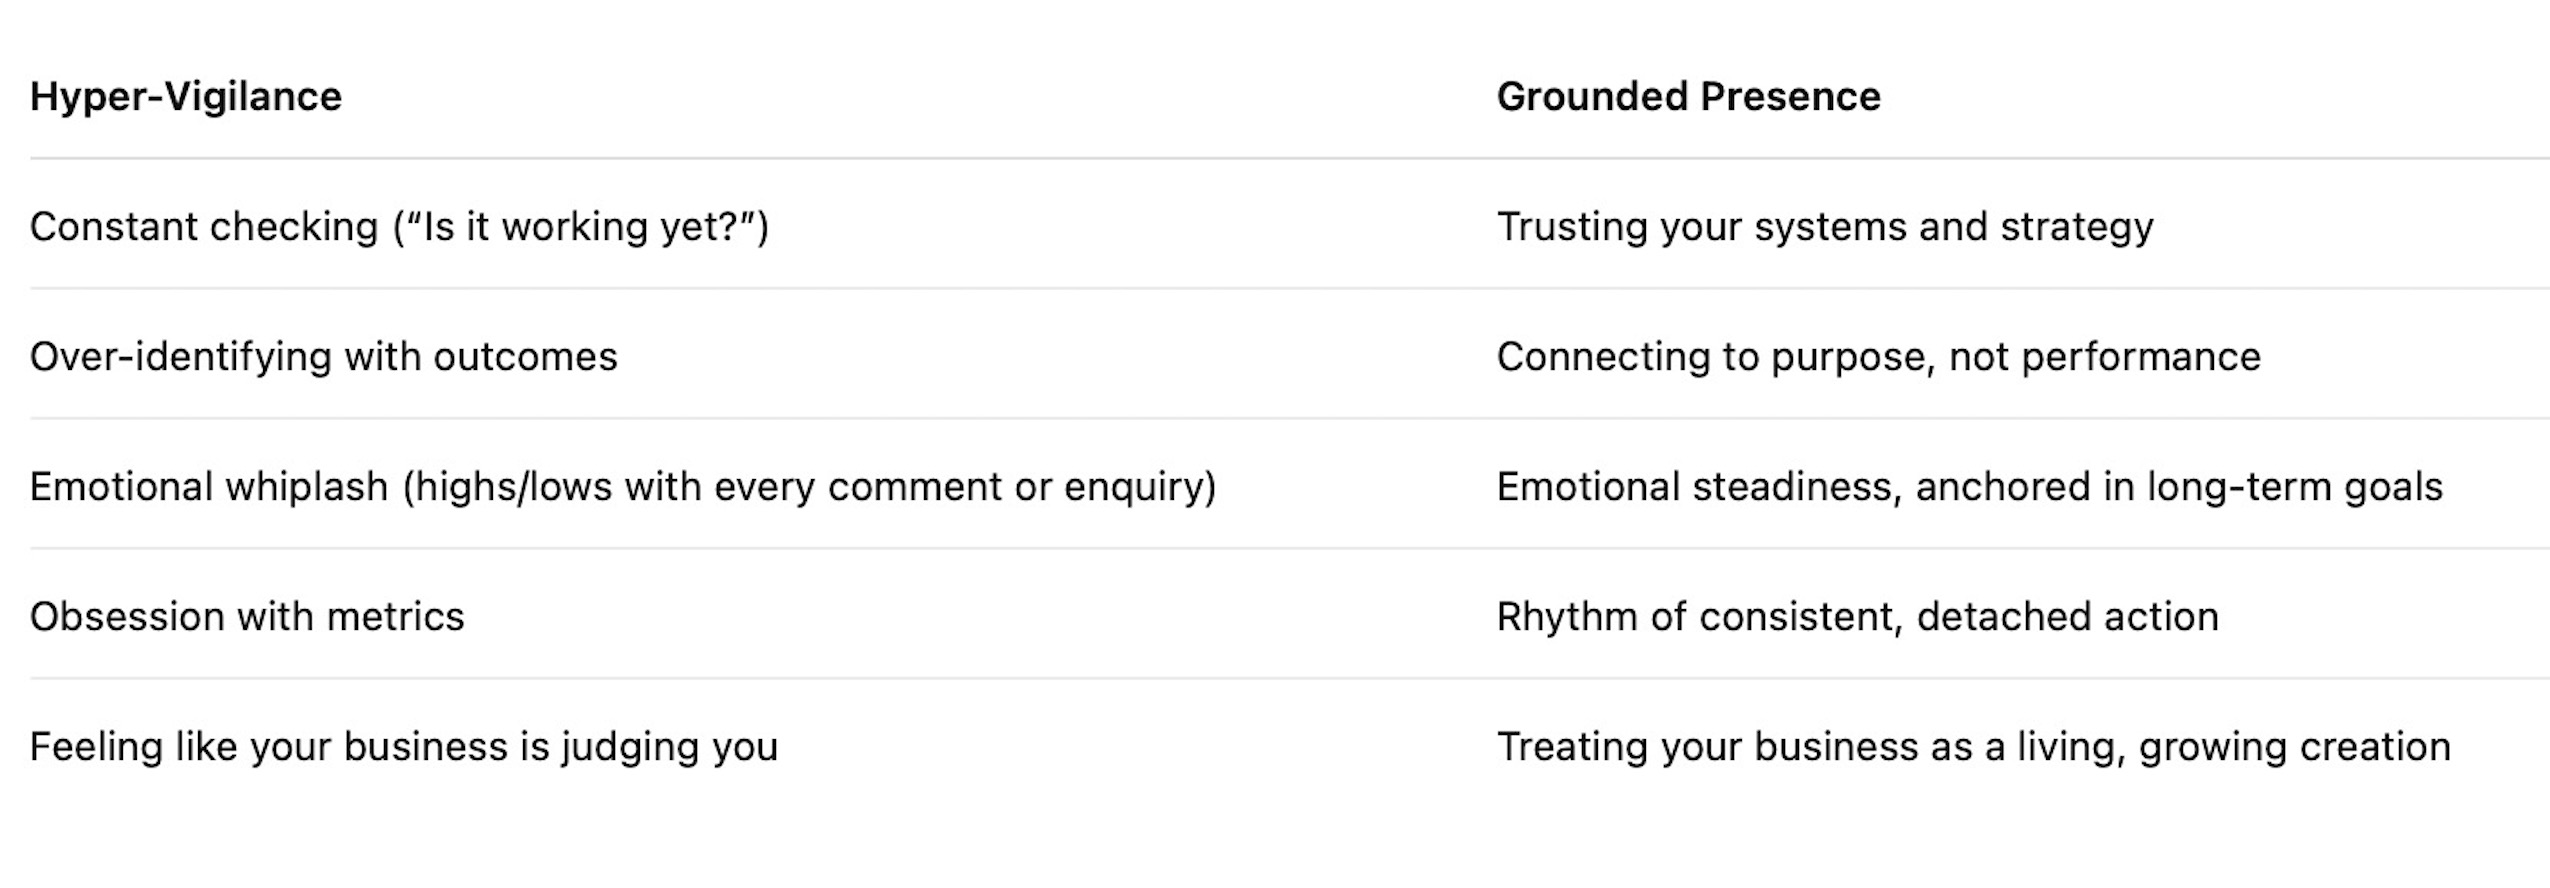Click 'Over-identifying with outcomes' cell
The width and height of the screenshot is (2550, 888).
pyautogui.click(x=323, y=357)
